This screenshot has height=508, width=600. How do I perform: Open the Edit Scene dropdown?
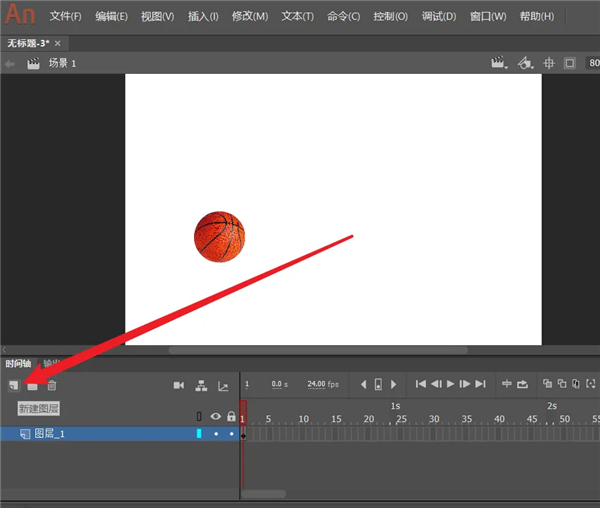(499, 63)
